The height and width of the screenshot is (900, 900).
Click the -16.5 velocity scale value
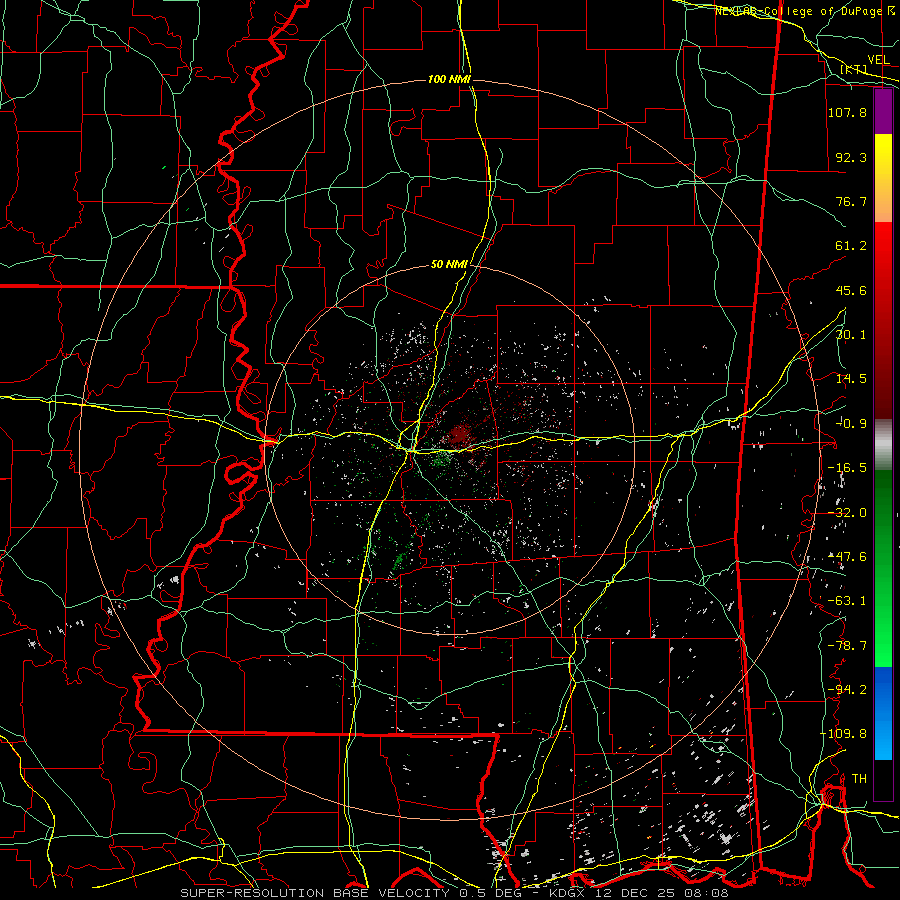pos(847,468)
